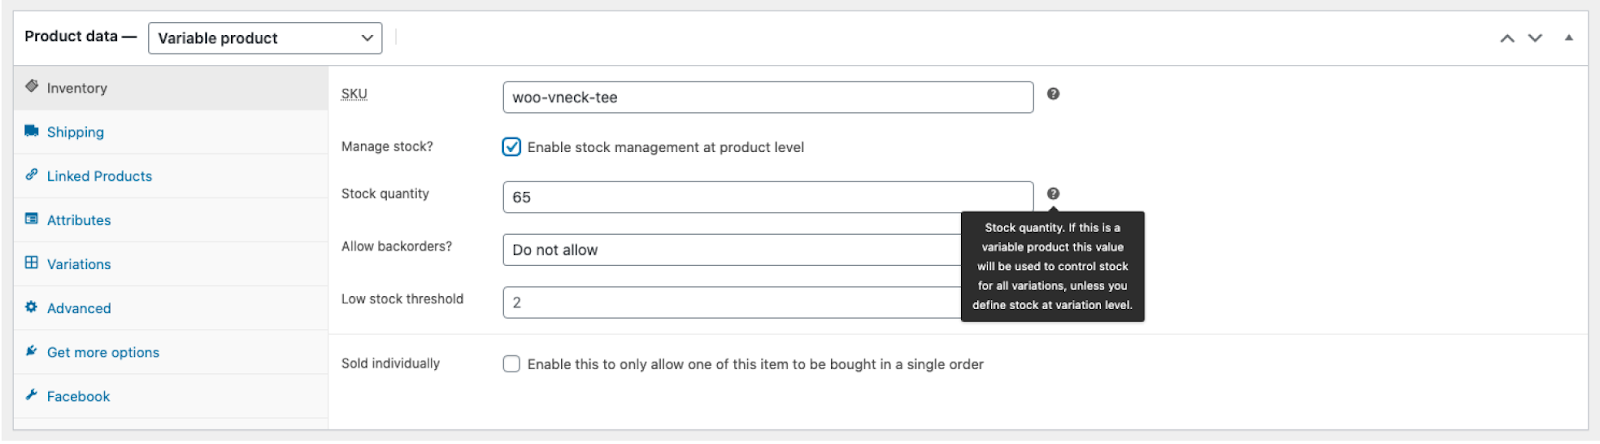
Task: Click the Facebook wrench icon
Action: pyautogui.click(x=32, y=395)
